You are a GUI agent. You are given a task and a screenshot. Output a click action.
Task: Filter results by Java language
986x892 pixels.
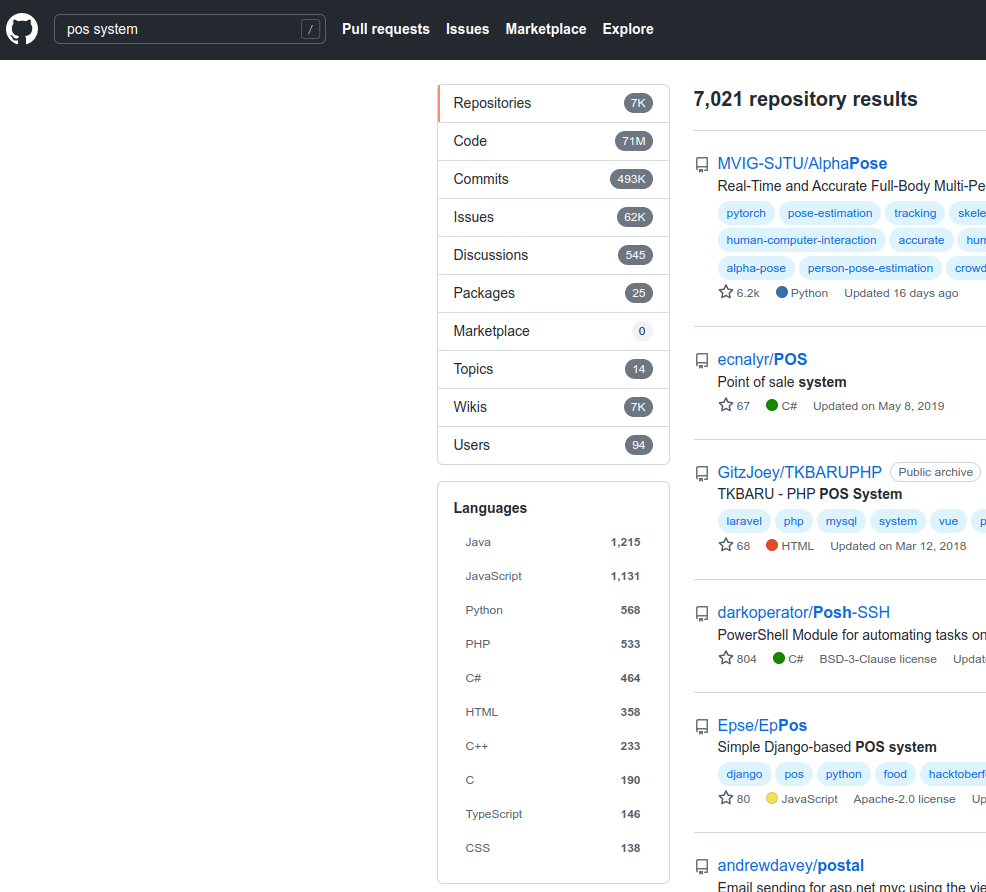553,542
